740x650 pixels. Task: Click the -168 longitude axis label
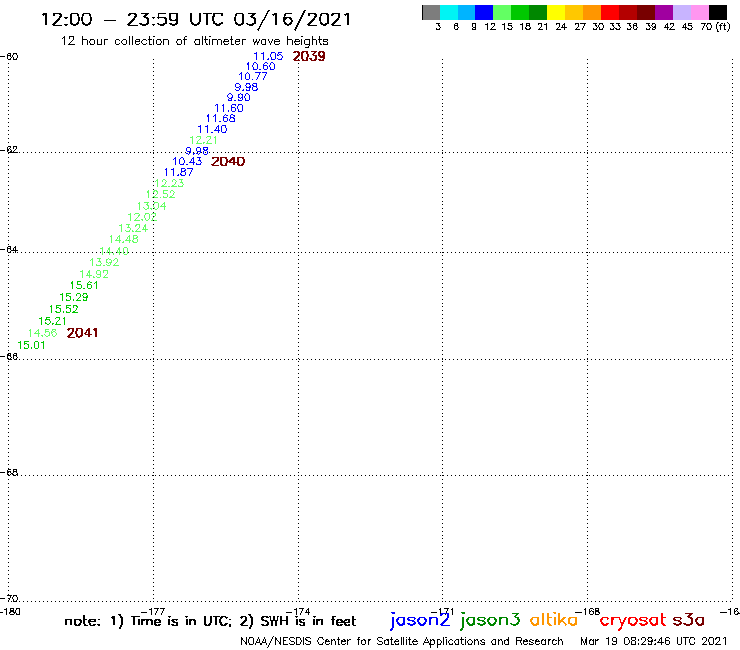pyautogui.click(x=588, y=611)
